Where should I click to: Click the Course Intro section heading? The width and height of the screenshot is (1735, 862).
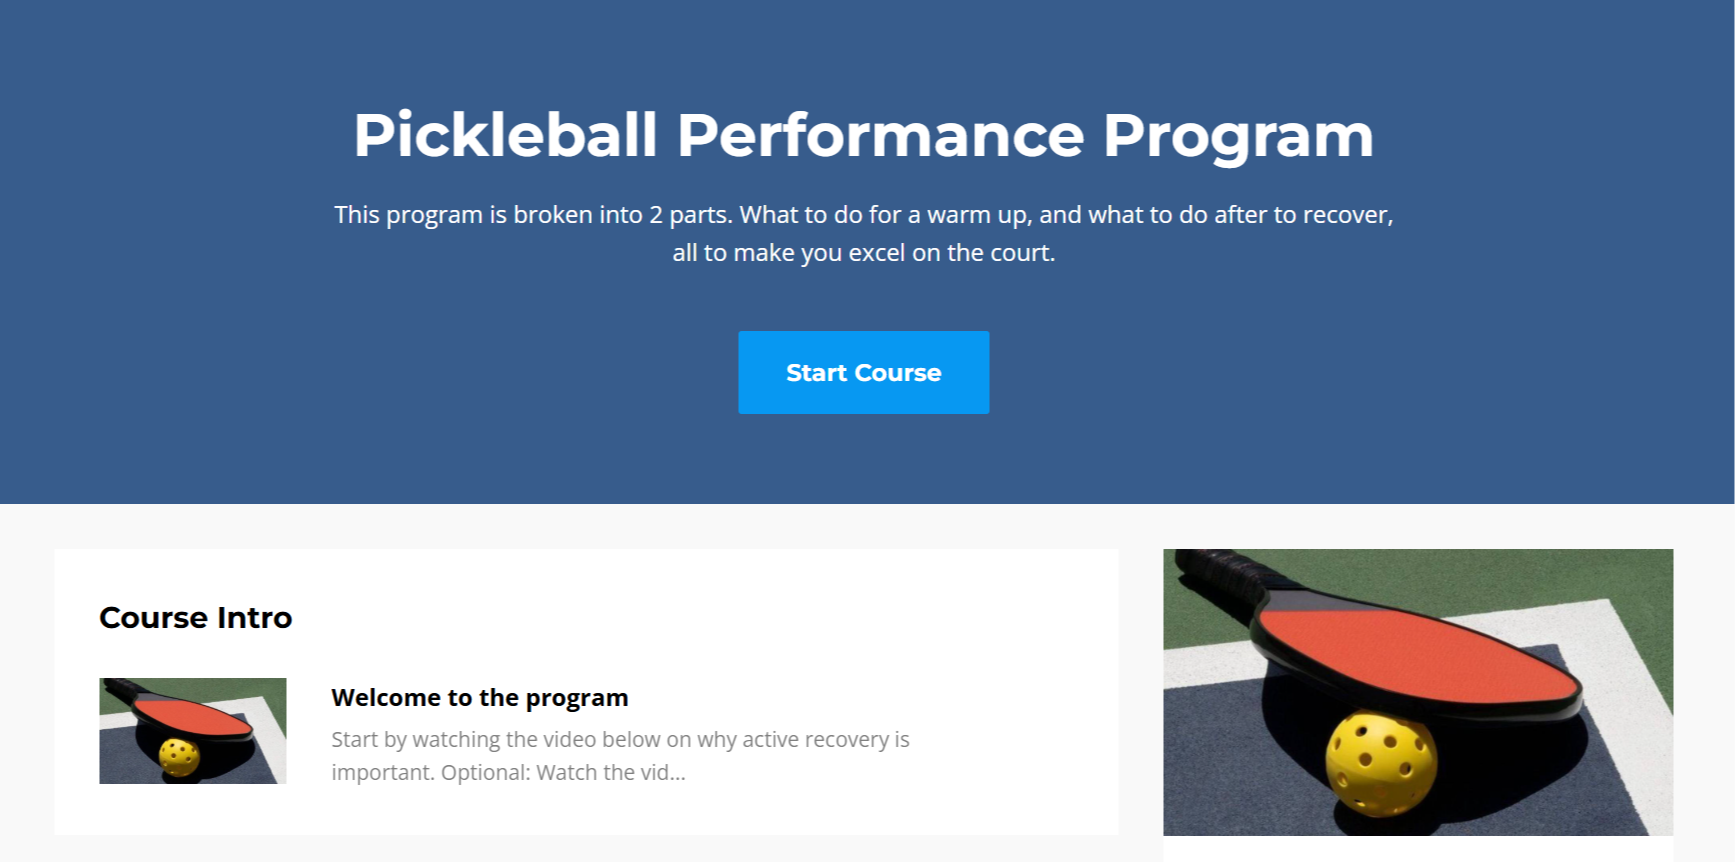(196, 617)
